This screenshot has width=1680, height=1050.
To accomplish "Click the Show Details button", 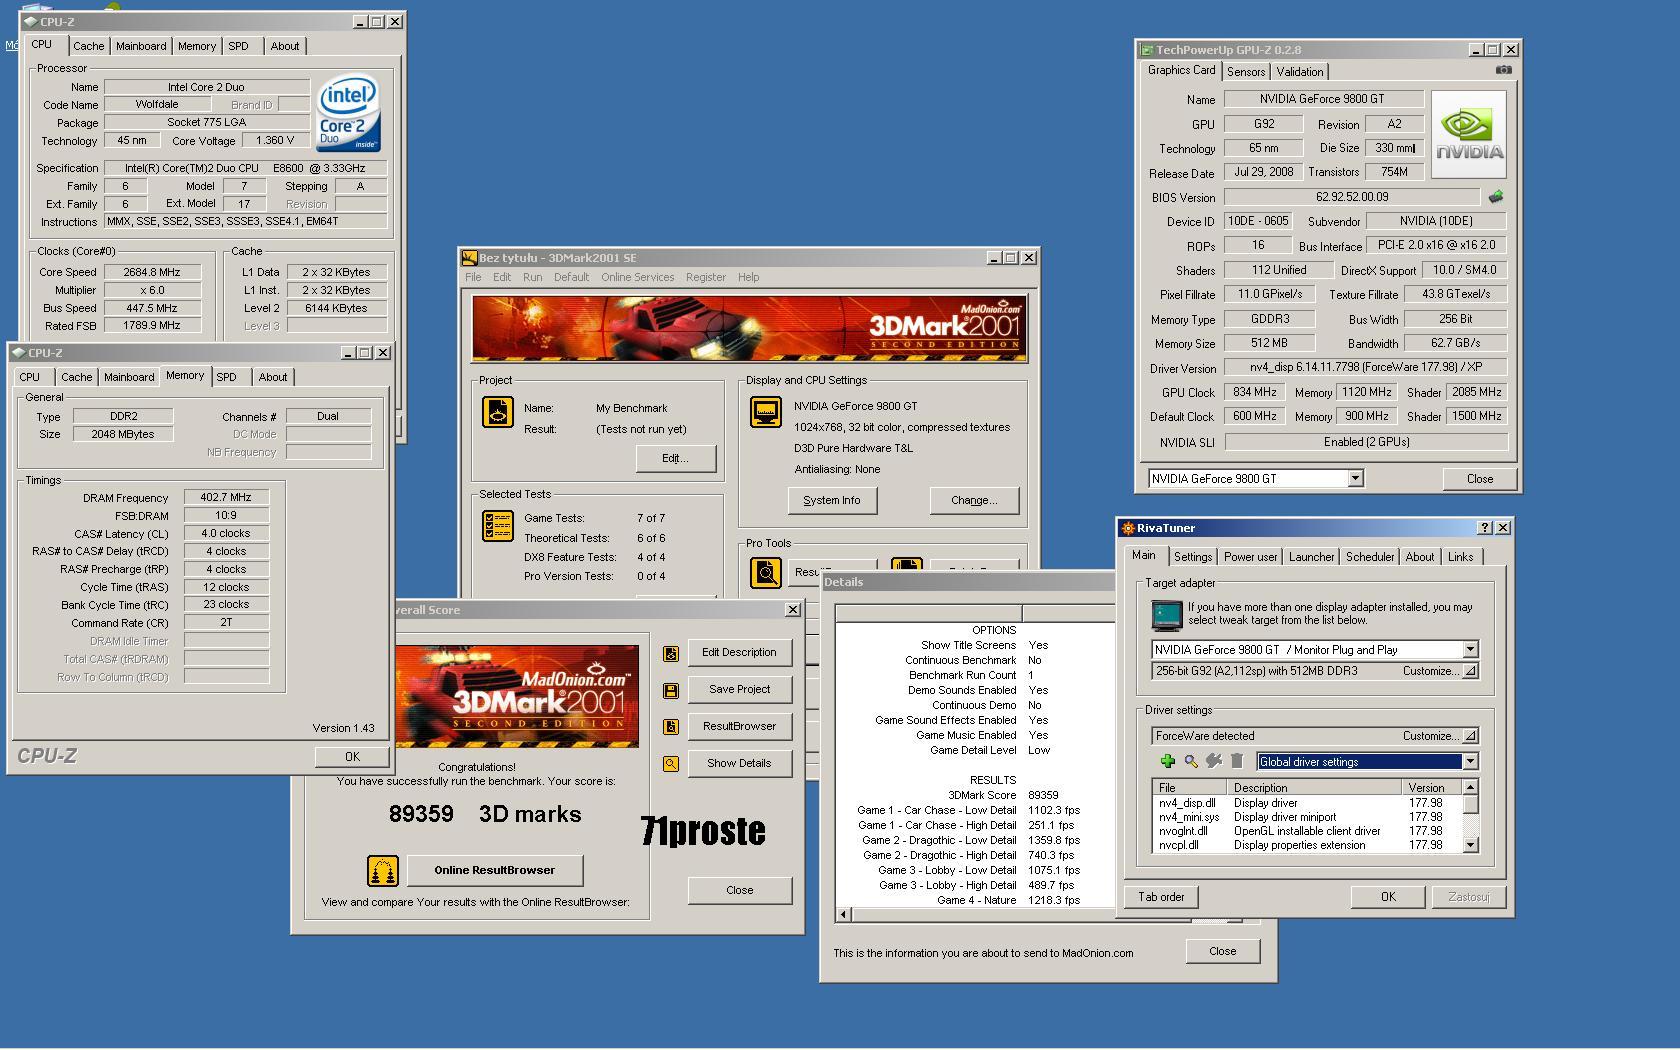I will tap(739, 764).
